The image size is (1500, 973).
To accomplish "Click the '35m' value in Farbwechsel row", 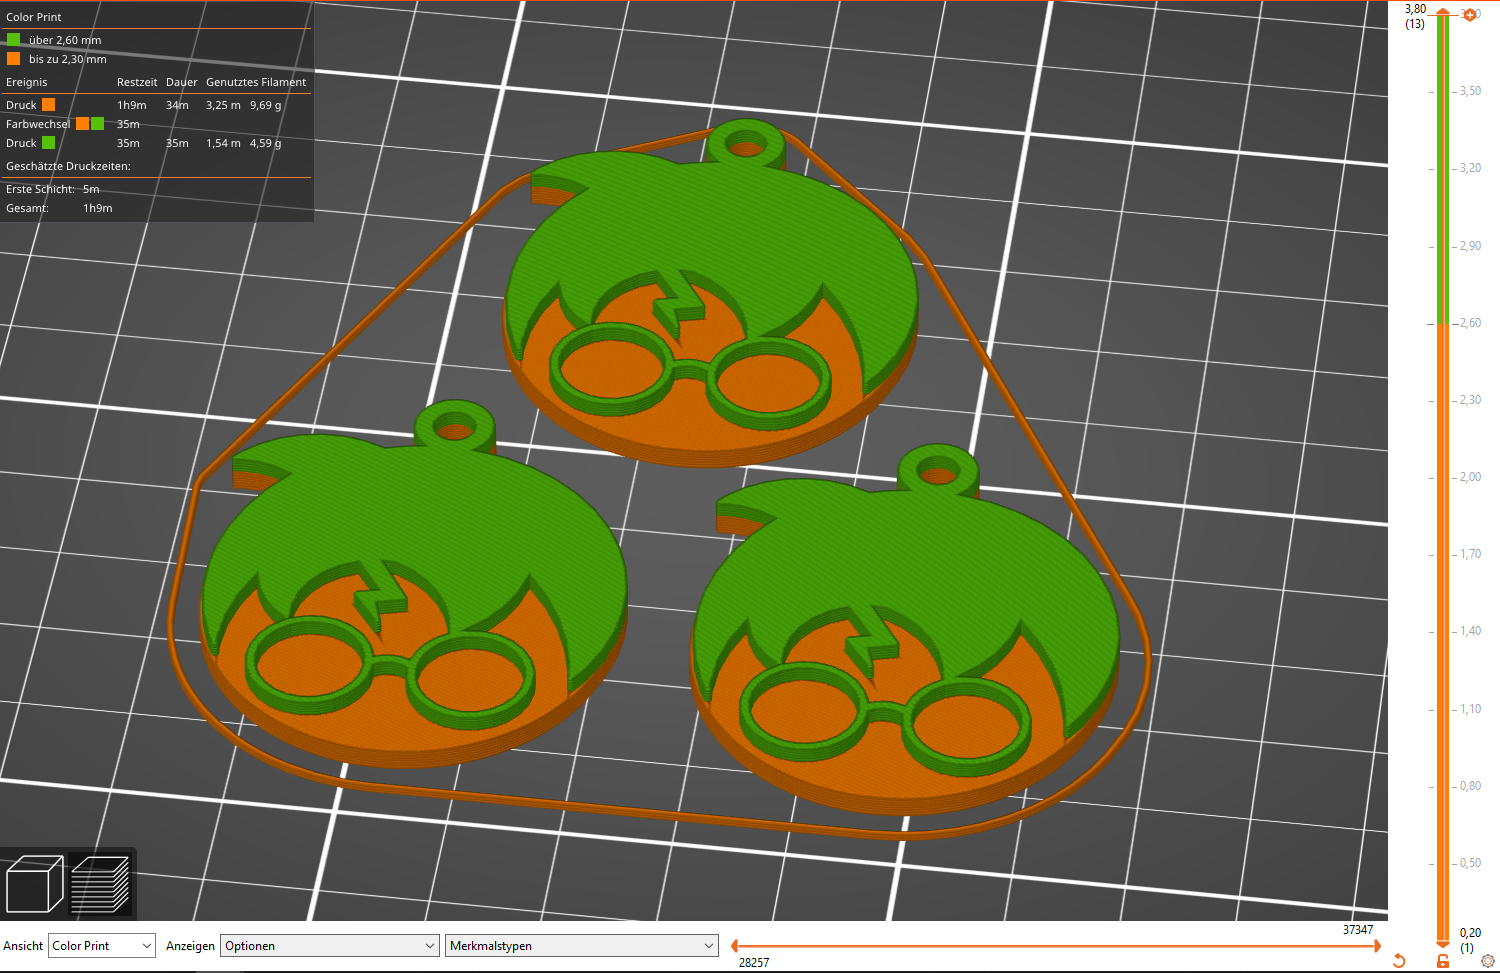I will (128, 124).
